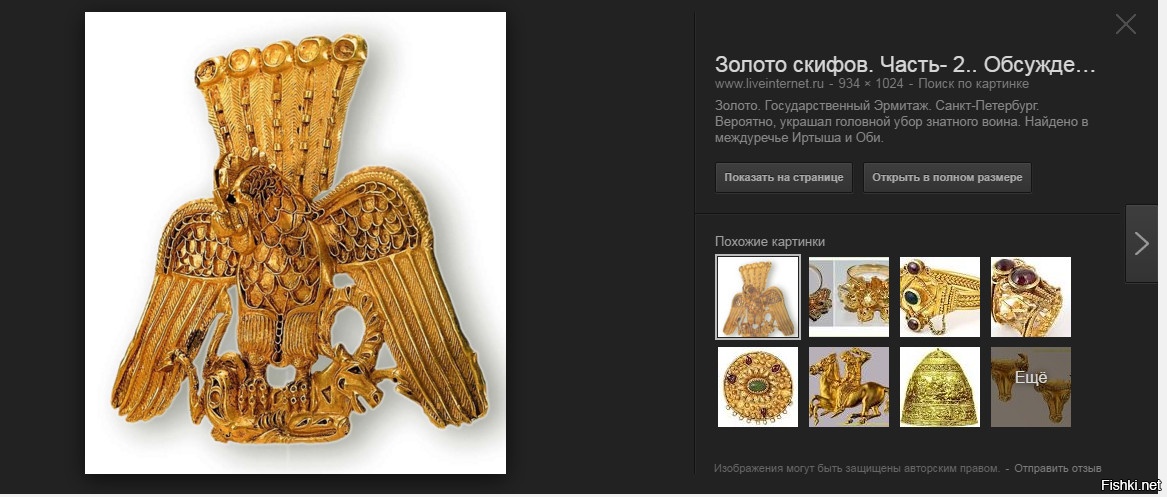Select the golden cone helmet thumbnail
The height and width of the screenshot is (497, 1167).
(939, 387)
